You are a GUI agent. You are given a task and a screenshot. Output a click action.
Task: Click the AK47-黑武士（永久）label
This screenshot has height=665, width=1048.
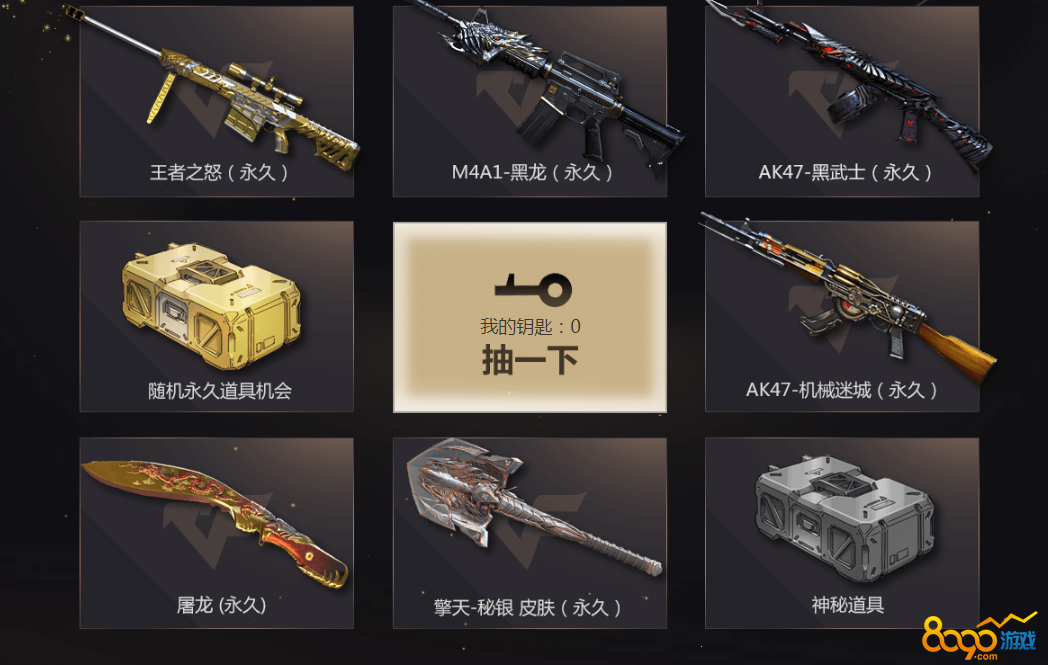click(845, 172)
